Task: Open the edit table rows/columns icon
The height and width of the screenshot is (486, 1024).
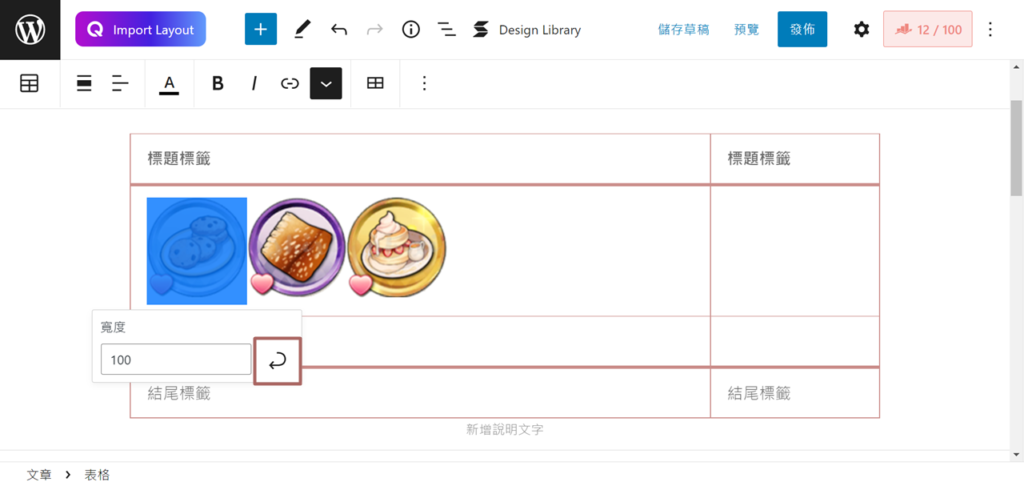Action: click(x=375, y=83)
